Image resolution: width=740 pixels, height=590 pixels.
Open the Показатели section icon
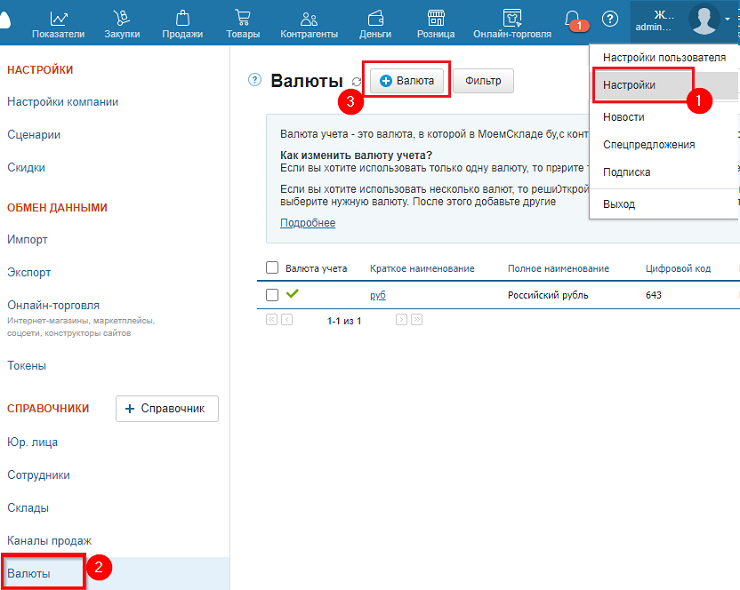(x=58, y=18)
